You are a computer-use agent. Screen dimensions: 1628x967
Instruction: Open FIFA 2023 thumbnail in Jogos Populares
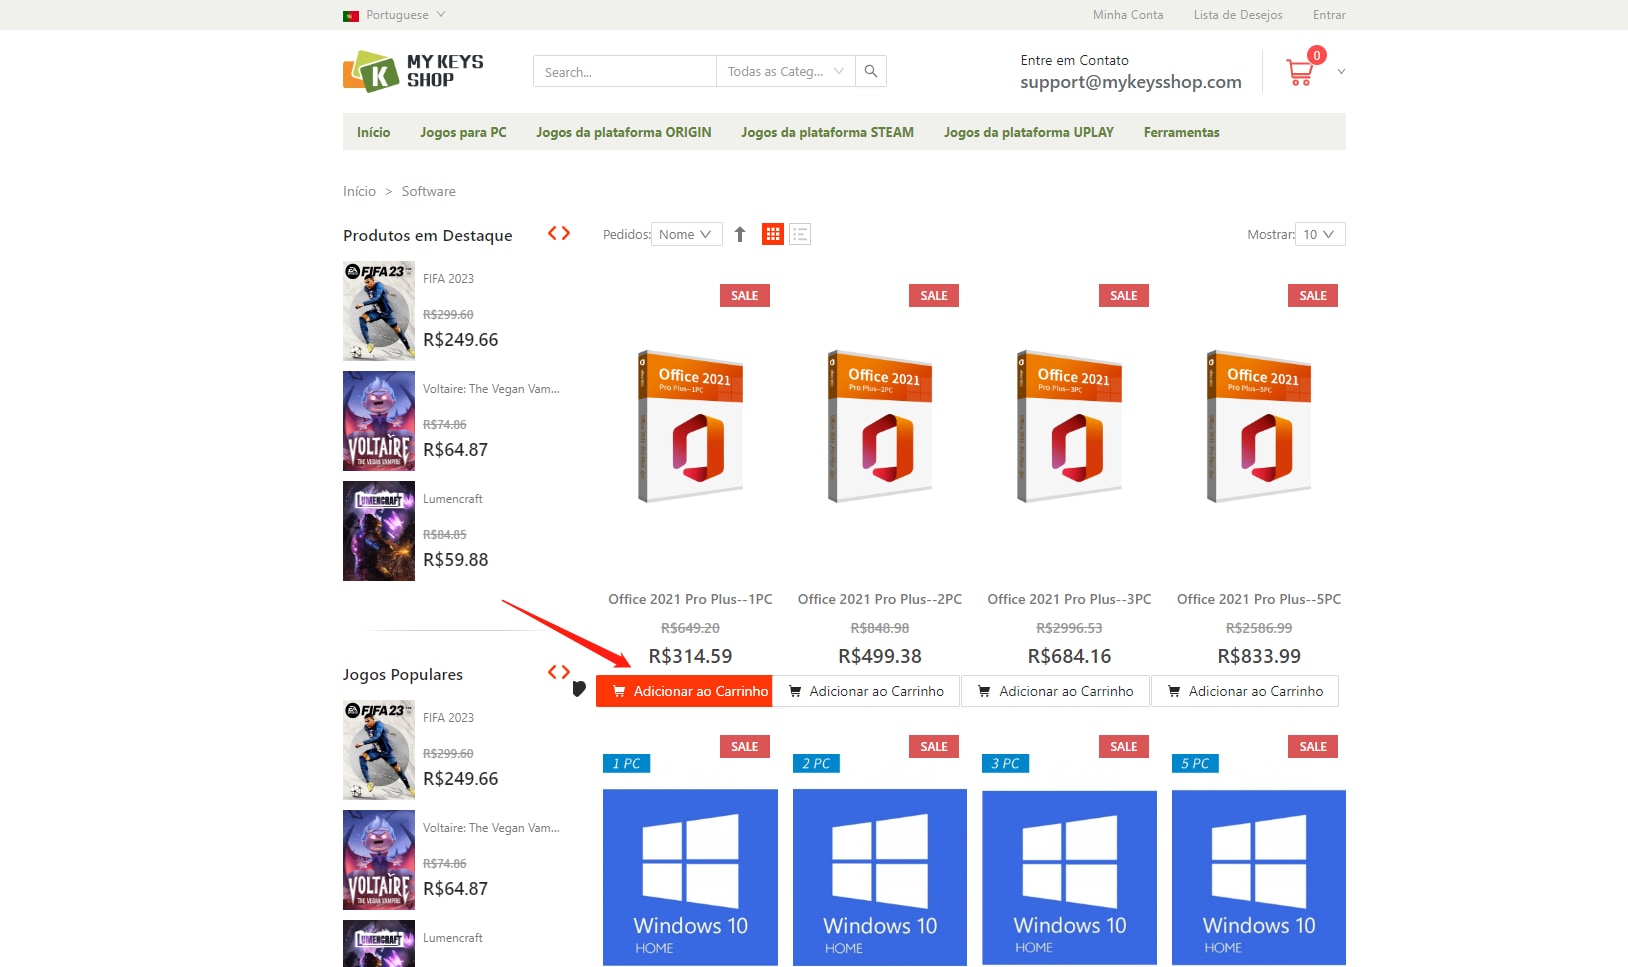point(379,750)
